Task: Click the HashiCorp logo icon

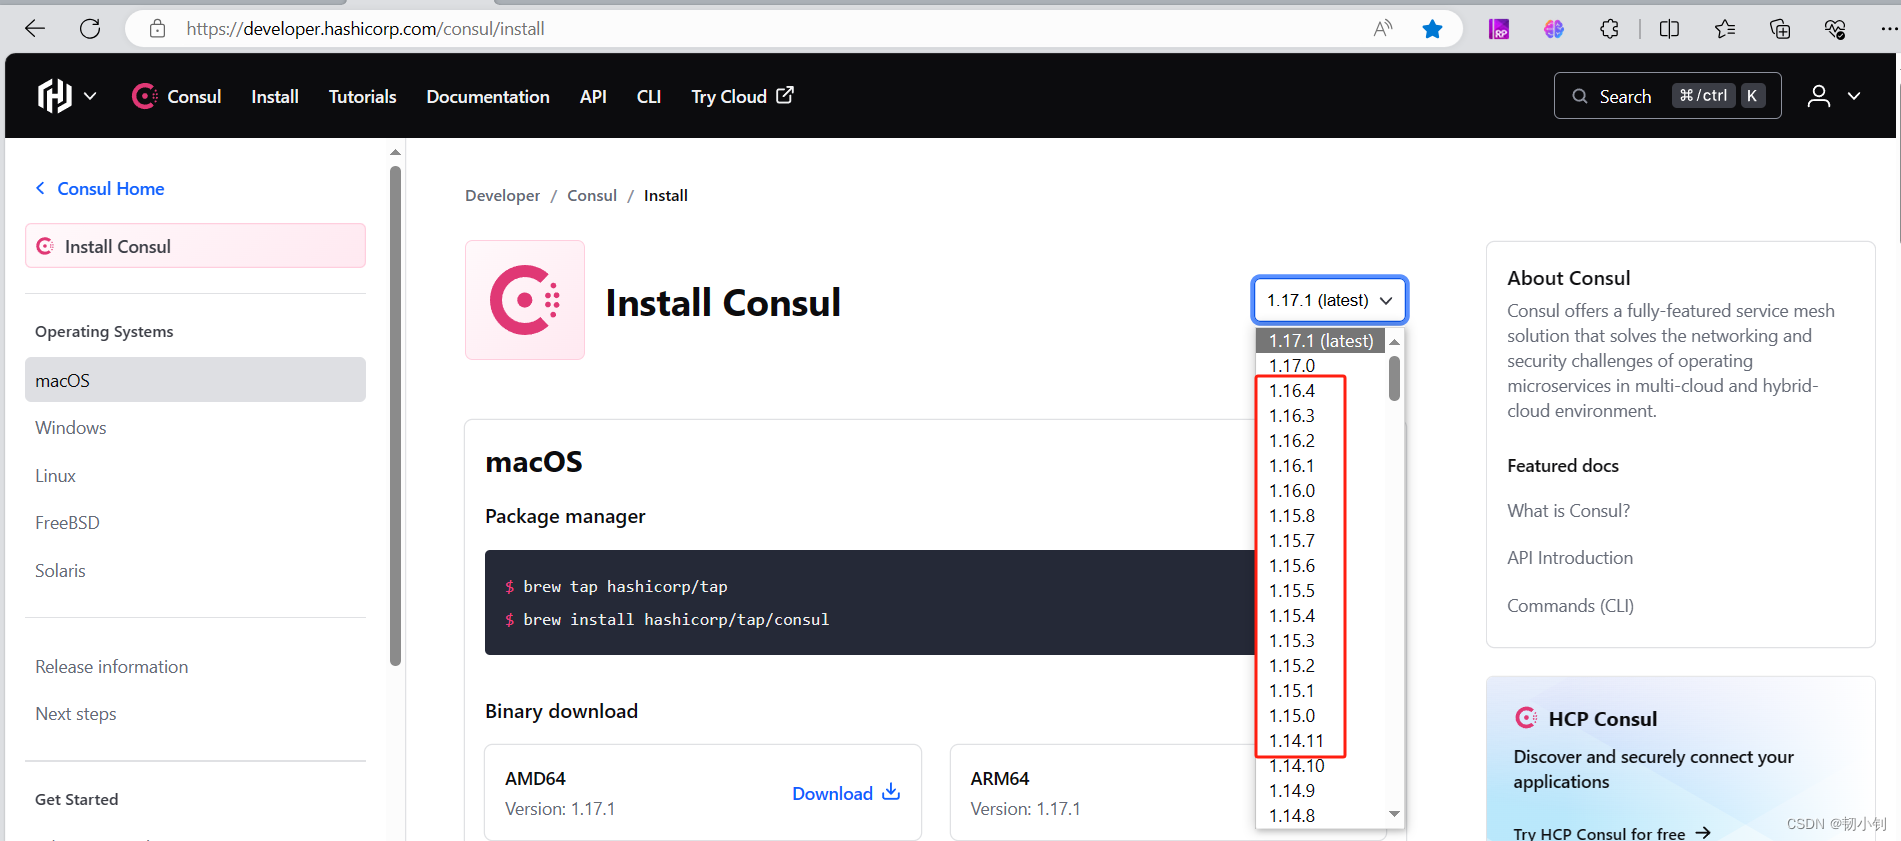Action: pos(55,96)
